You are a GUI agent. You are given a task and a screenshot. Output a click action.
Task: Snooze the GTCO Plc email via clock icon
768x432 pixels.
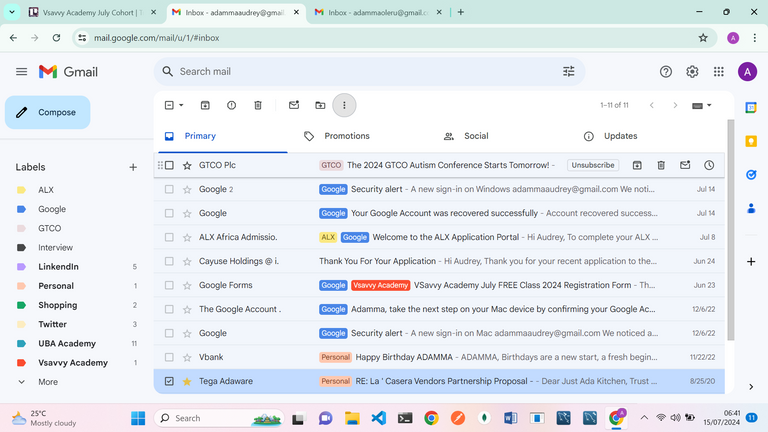(x=709, y=166)
